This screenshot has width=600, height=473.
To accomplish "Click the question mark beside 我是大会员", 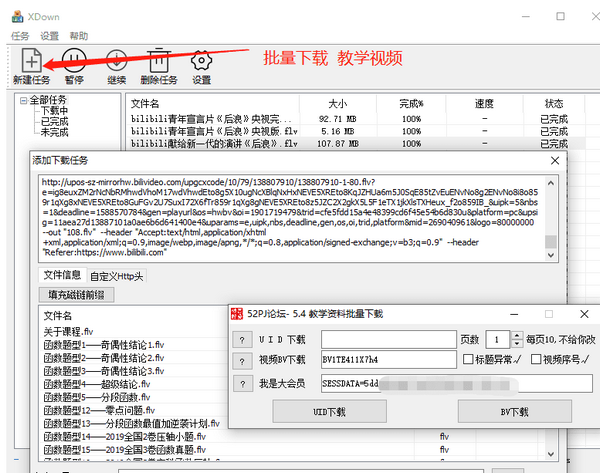I will pyautogui.click(x=241, y=383).
